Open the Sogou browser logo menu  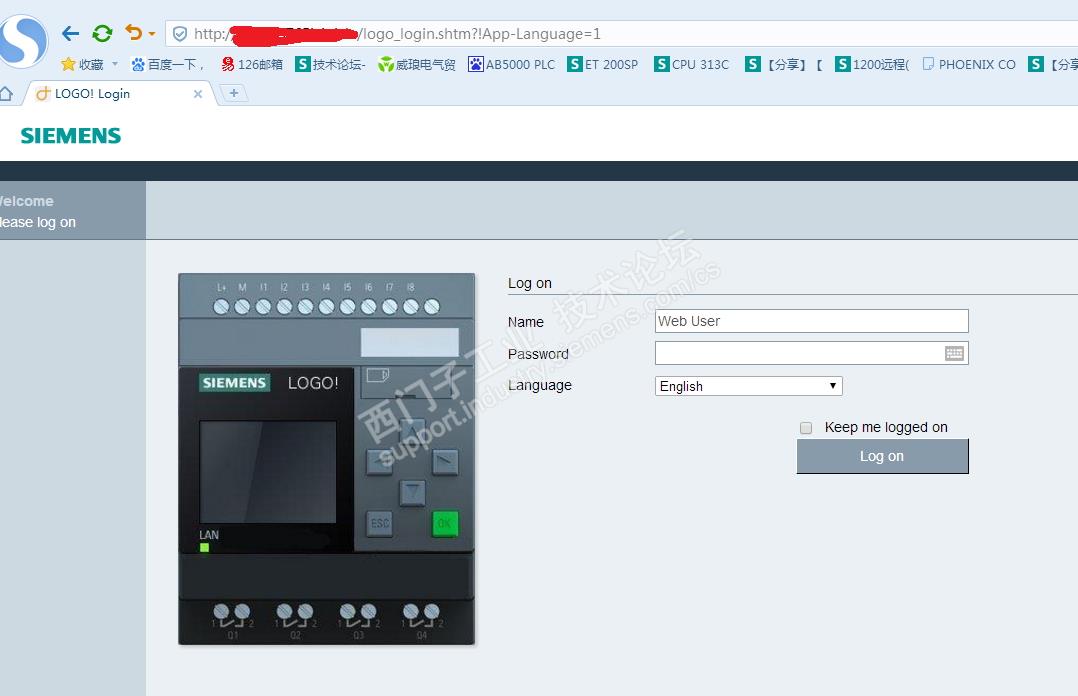(23, 41)
